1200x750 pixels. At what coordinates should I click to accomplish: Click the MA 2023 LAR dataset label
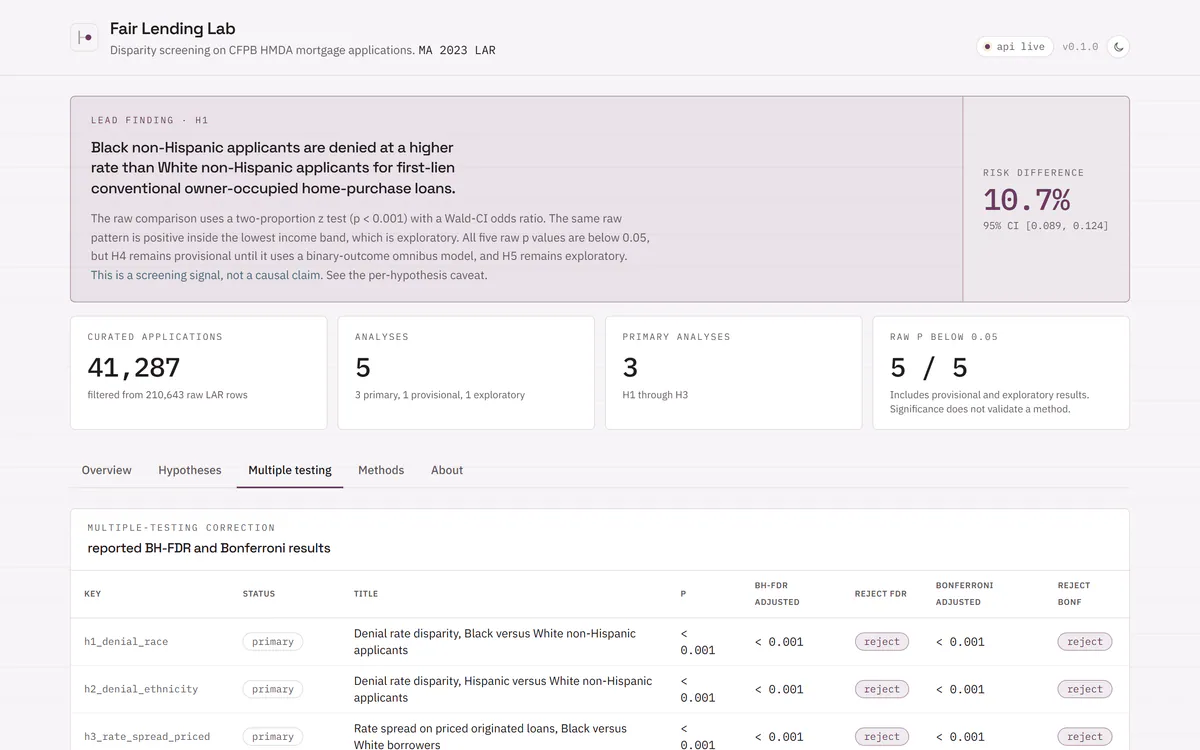click(457, 50)
